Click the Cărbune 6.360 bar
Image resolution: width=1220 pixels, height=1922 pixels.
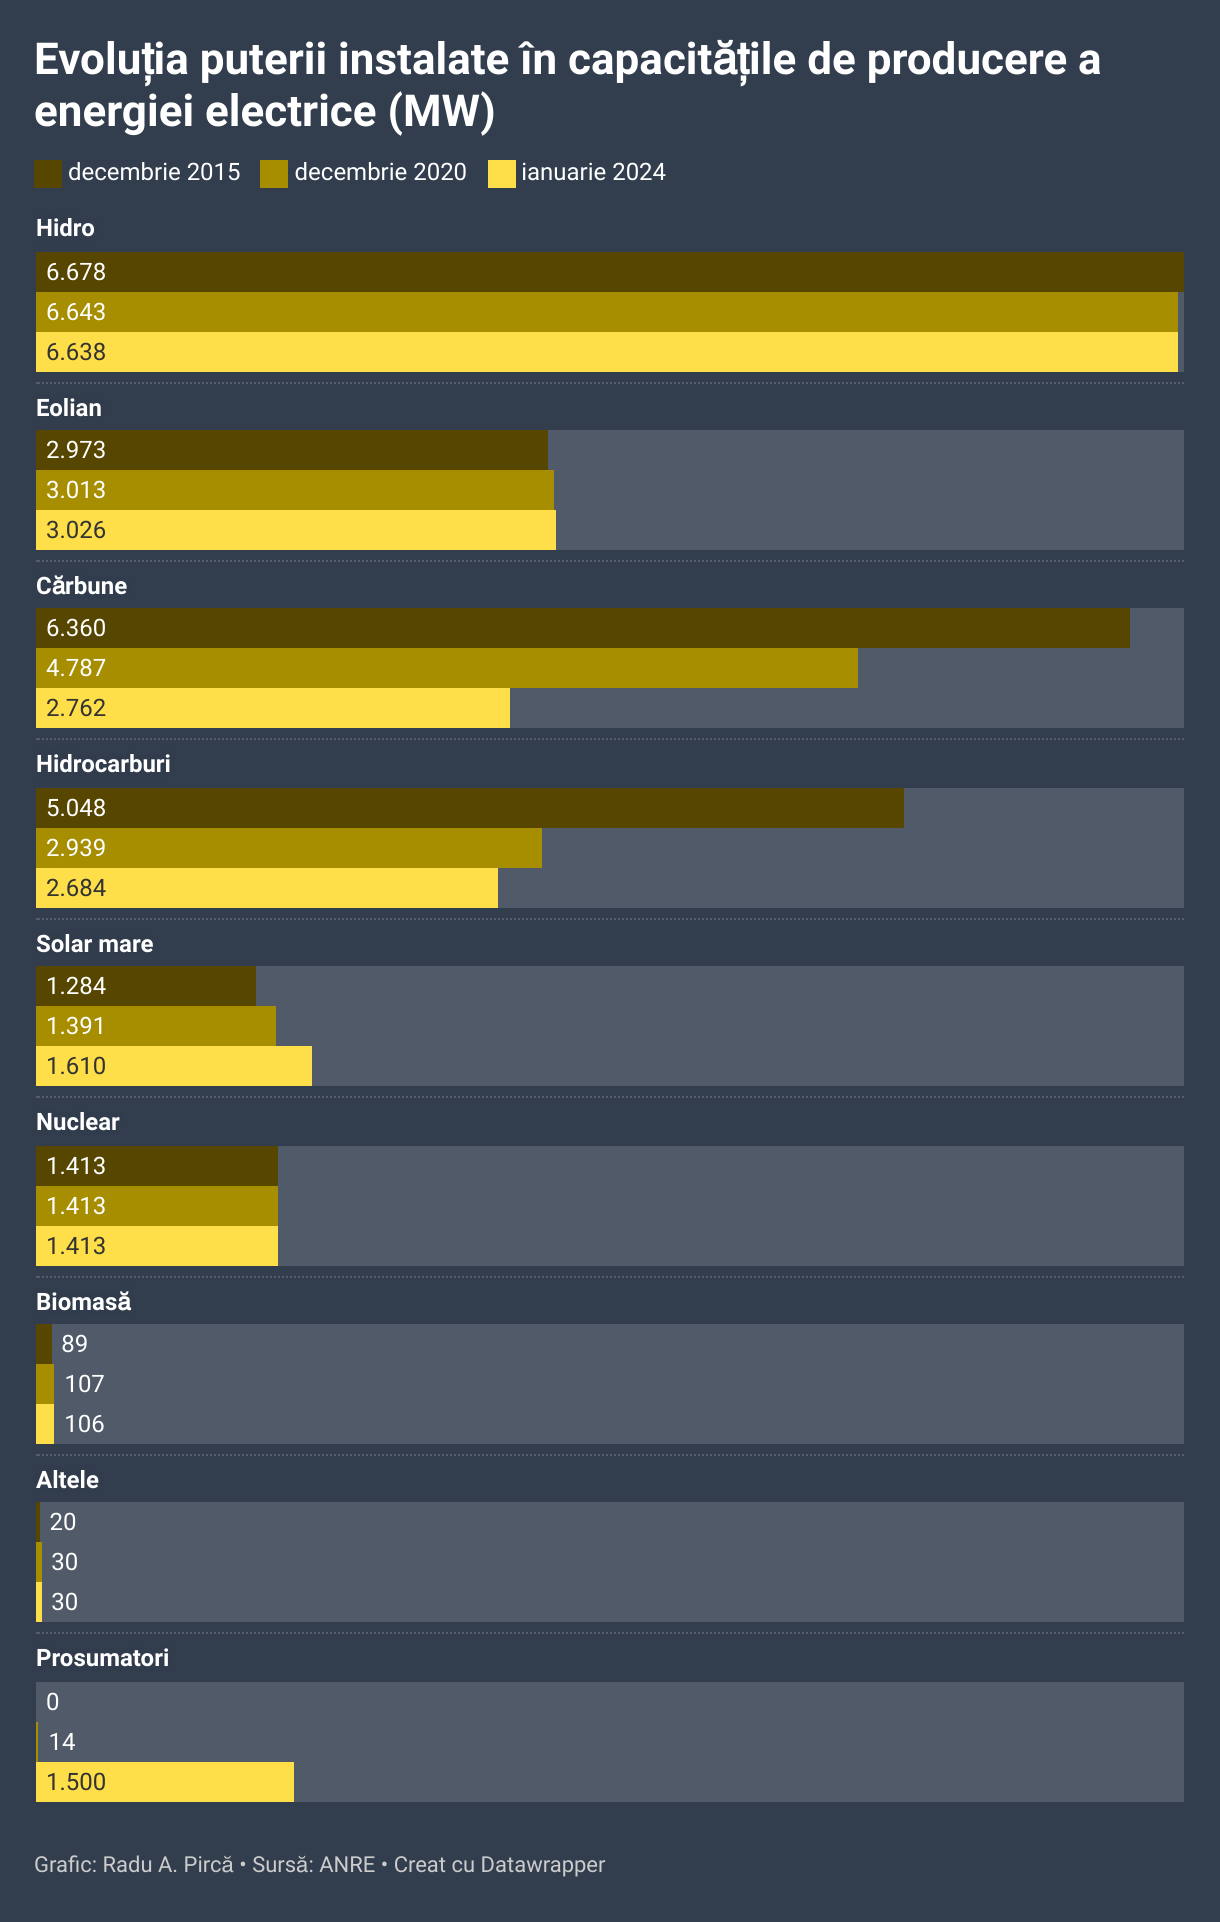click(583, 628)
